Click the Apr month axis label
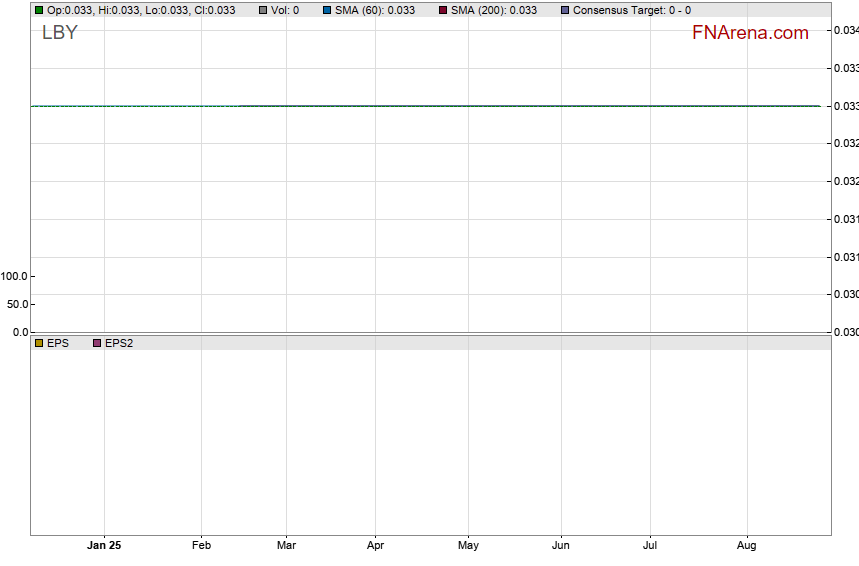Image resolution: width=859 pixels, height=566 pixels. point(376,546)
